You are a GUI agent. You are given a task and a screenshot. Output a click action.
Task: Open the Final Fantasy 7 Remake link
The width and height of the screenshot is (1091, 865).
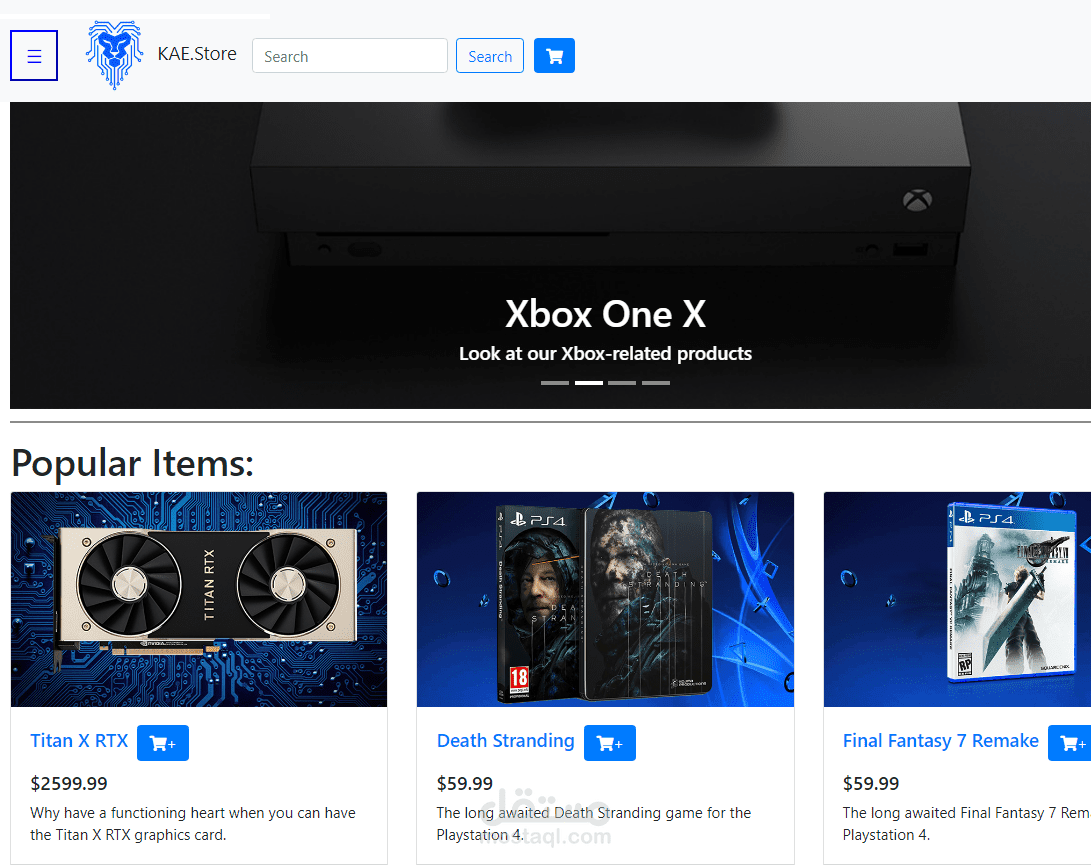[x=941, y=740]
